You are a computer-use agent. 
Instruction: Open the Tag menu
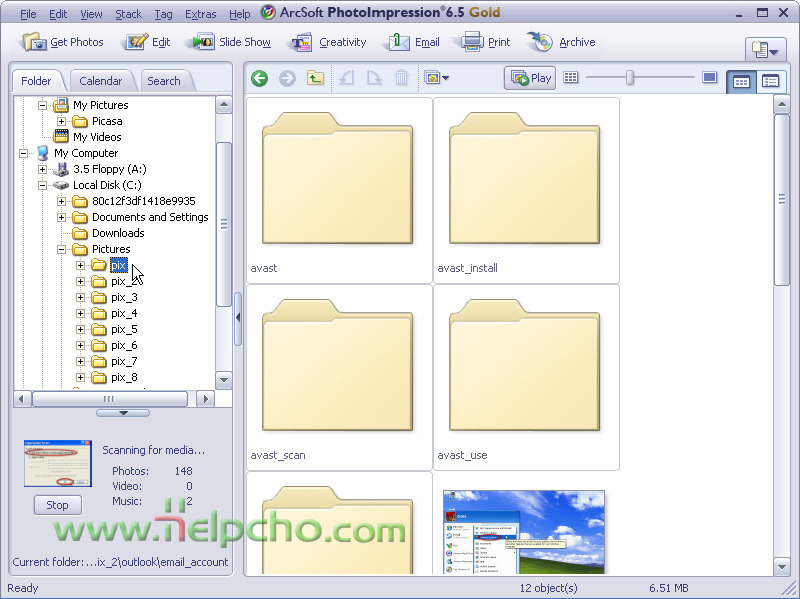pos(163,14)
